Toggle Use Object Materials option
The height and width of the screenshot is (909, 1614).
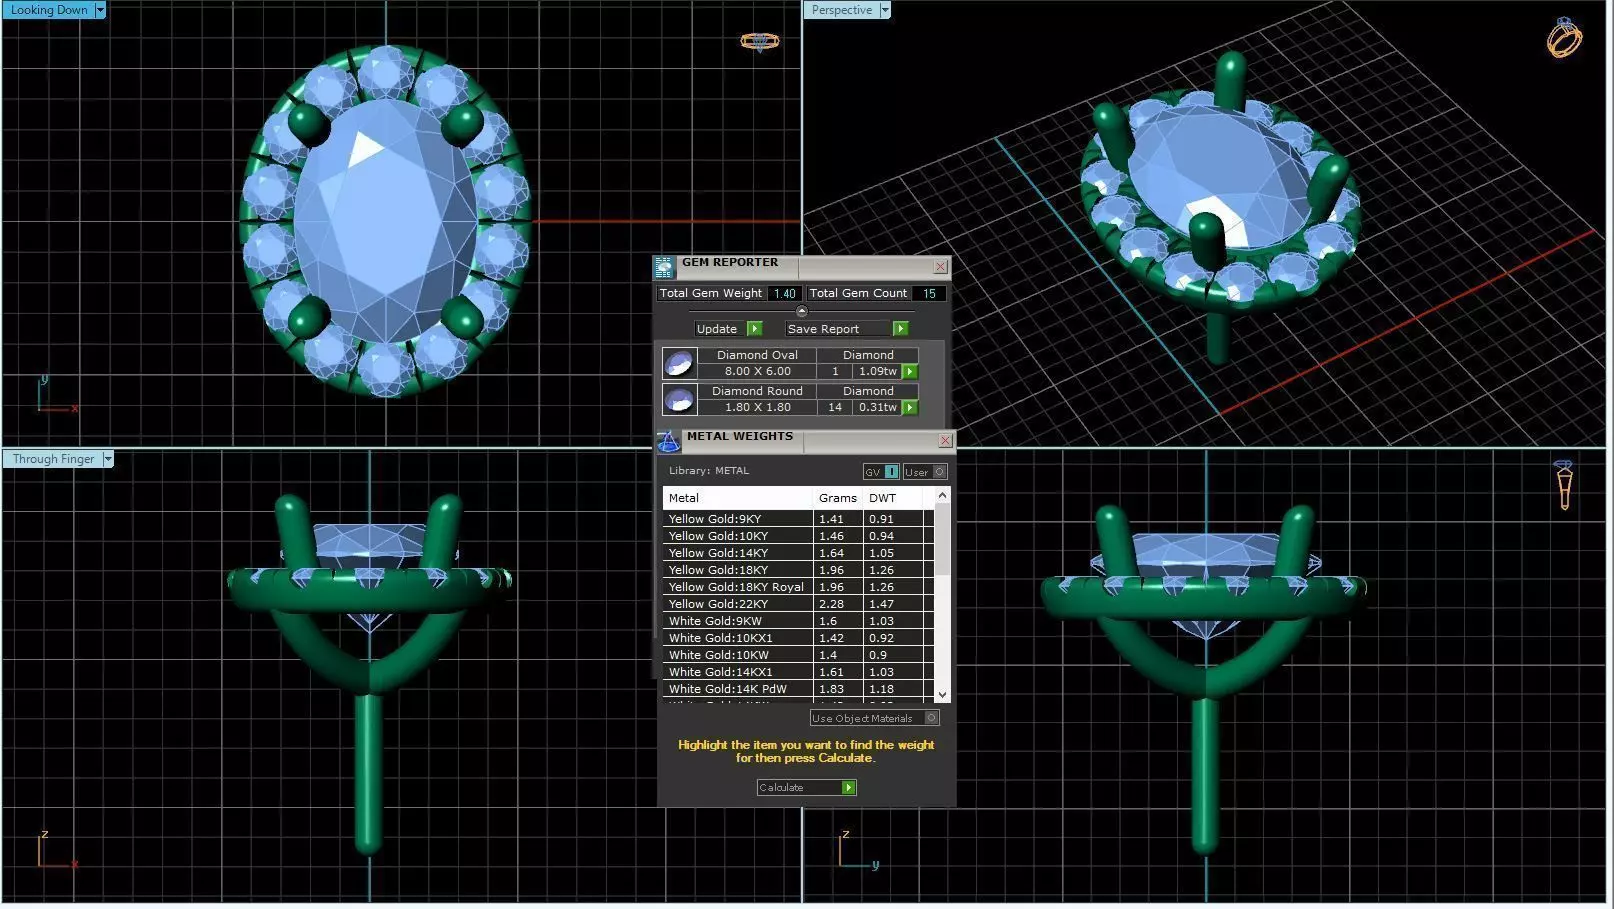tap(875, 718)
